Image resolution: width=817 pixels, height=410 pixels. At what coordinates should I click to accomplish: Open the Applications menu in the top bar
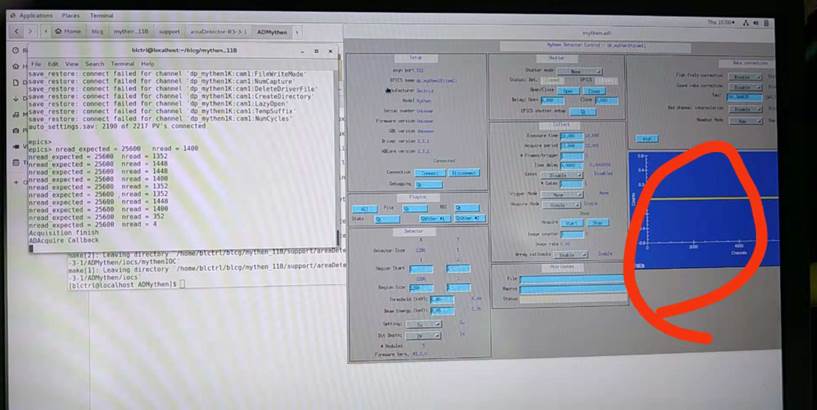[x=31, y=16]
